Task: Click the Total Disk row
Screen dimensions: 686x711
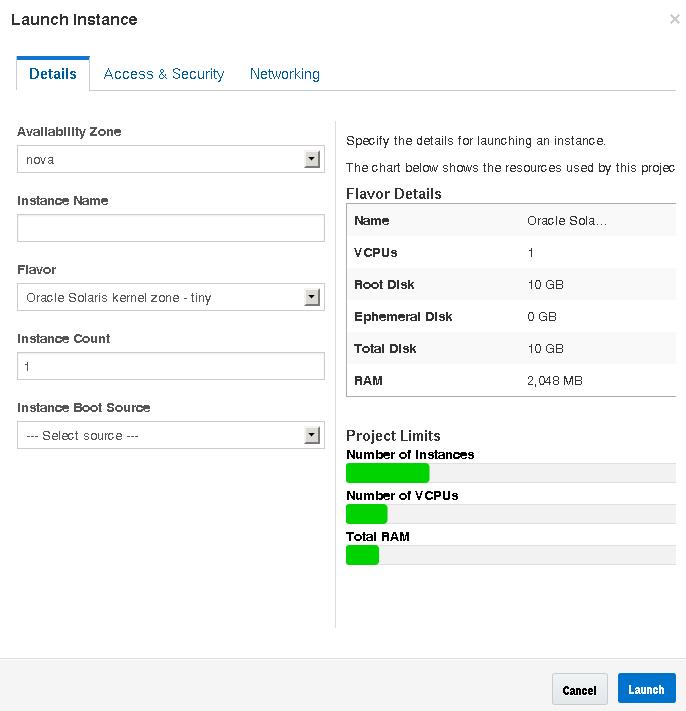Action: 510,349
